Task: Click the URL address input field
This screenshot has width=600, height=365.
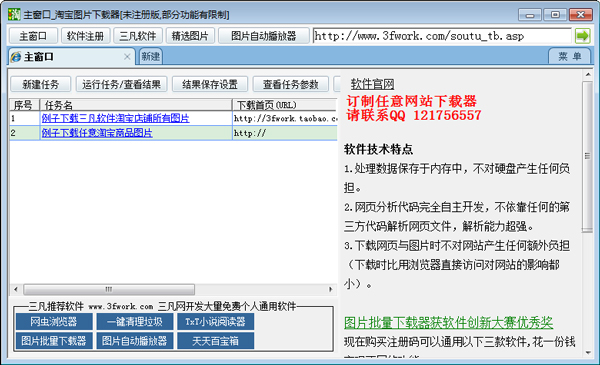Action: [x=442, y=36]
